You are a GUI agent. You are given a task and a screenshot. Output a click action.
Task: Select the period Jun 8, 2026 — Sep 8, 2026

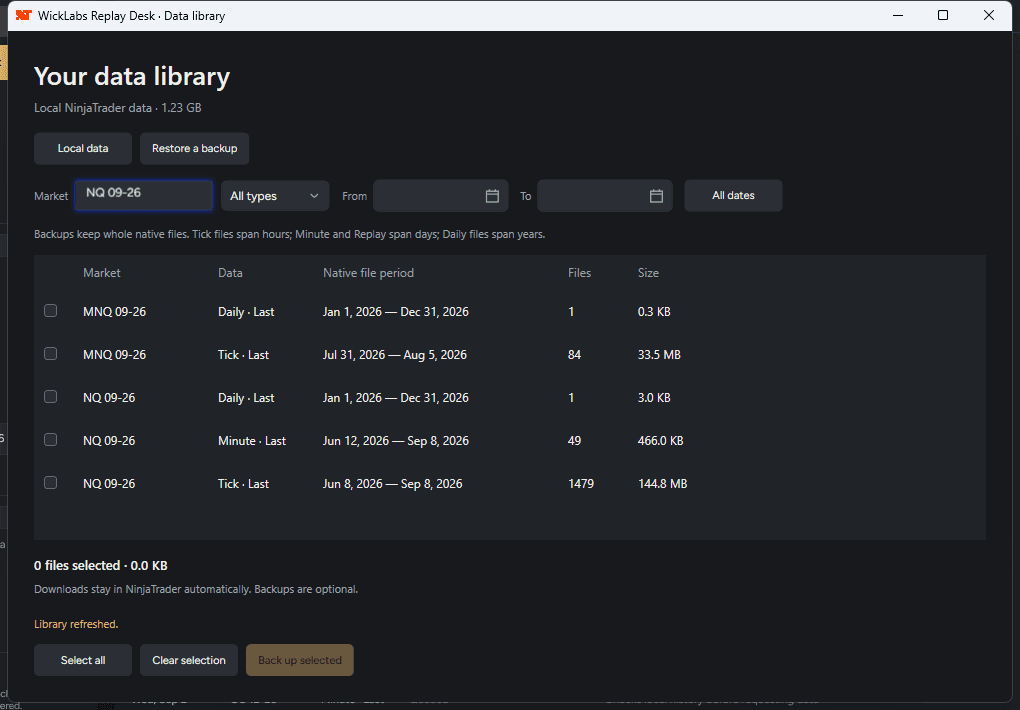click(x=392, y=484)
